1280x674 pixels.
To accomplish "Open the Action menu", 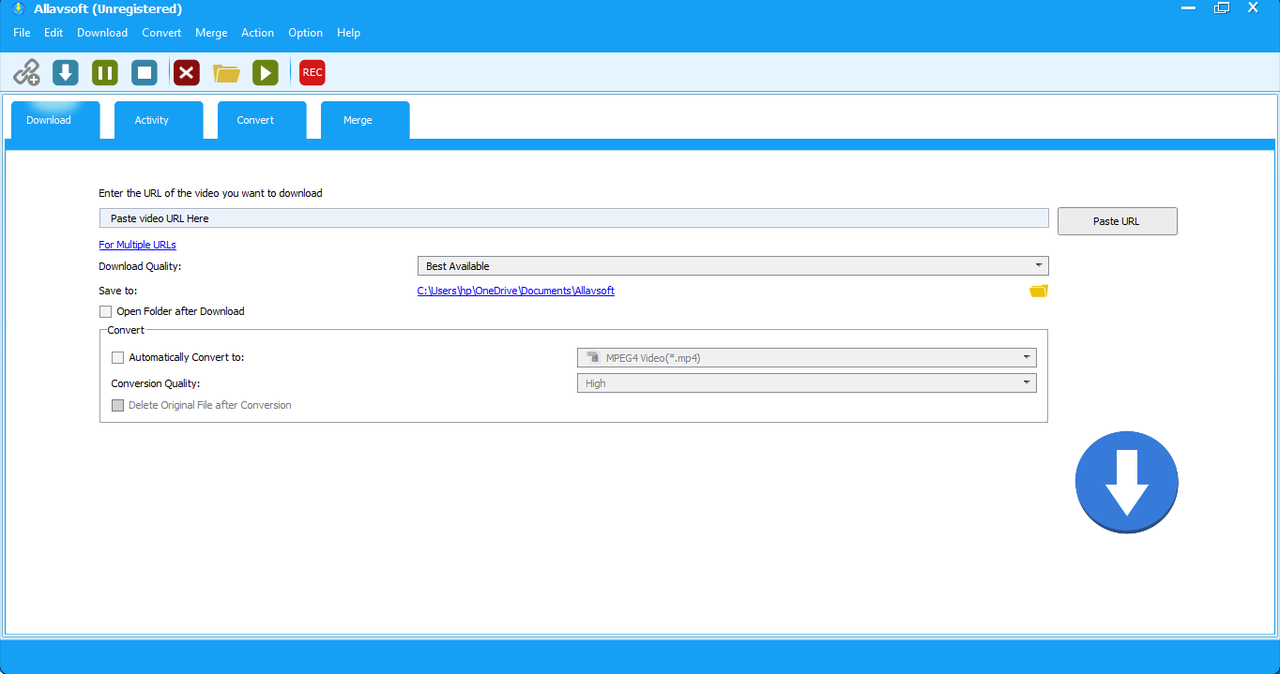I will pyautogui.click(x=257, y=33).
